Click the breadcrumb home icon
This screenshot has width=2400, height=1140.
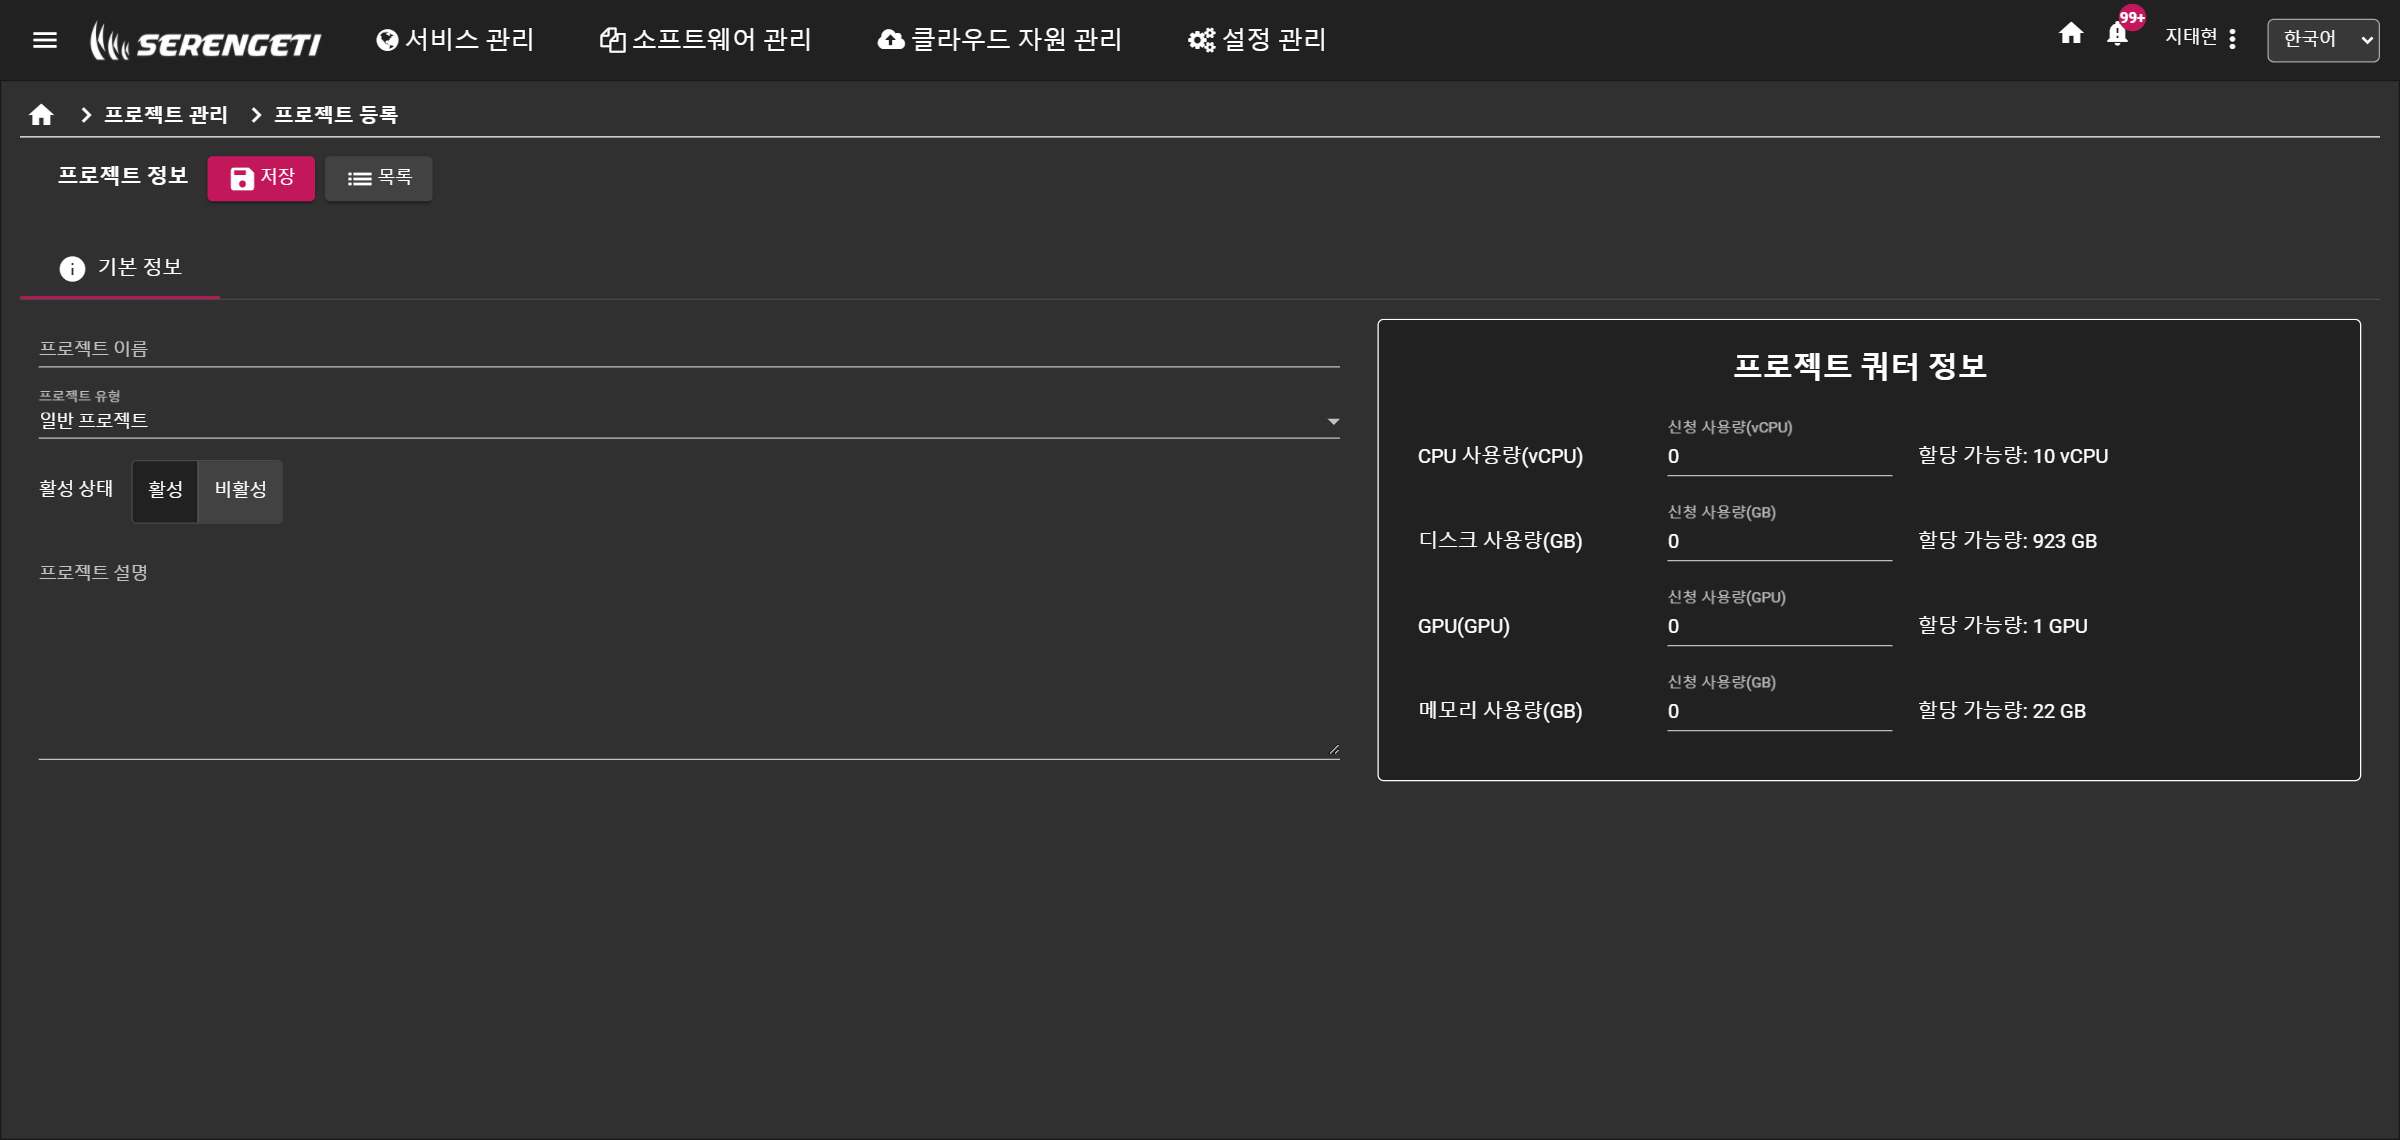[x=41, y=115]
